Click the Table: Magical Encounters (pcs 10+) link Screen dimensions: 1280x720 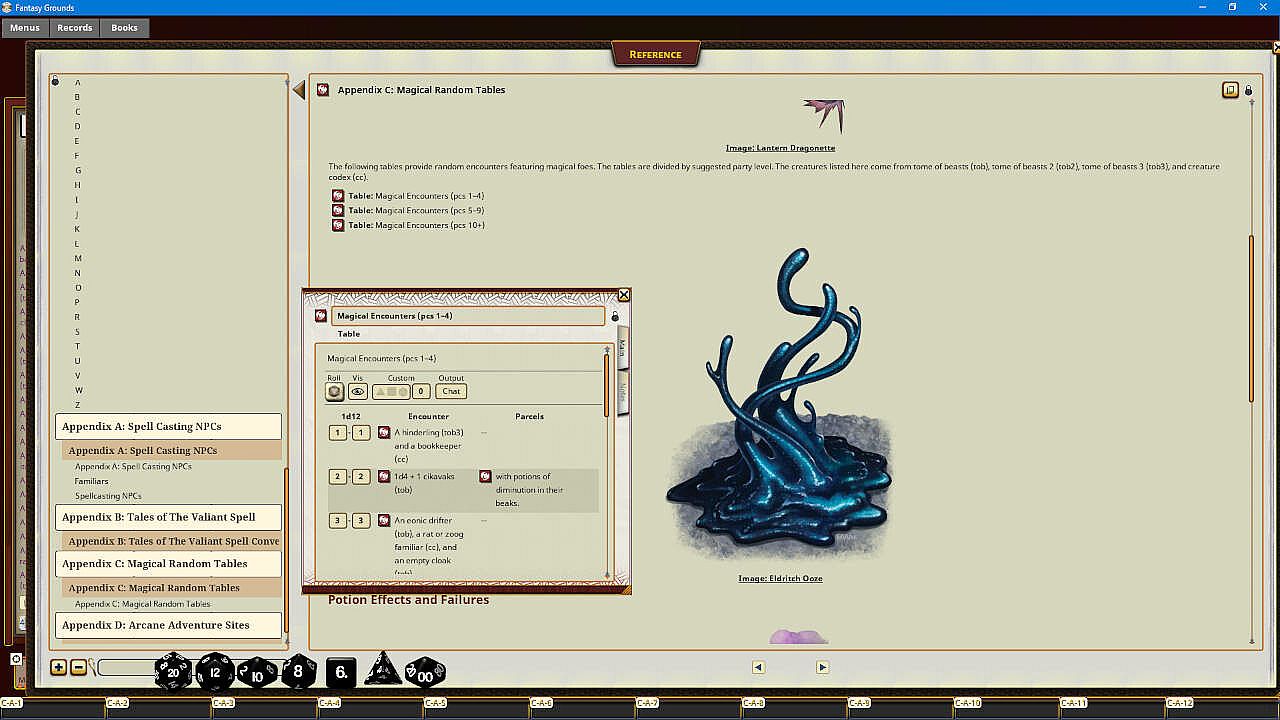coord(416,225)
